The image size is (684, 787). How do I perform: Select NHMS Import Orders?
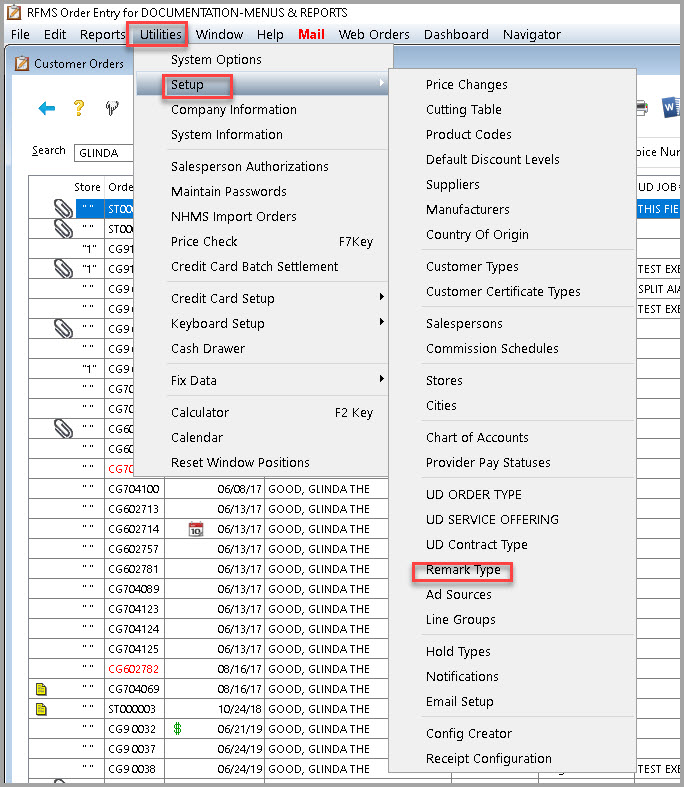coord(233,216)
